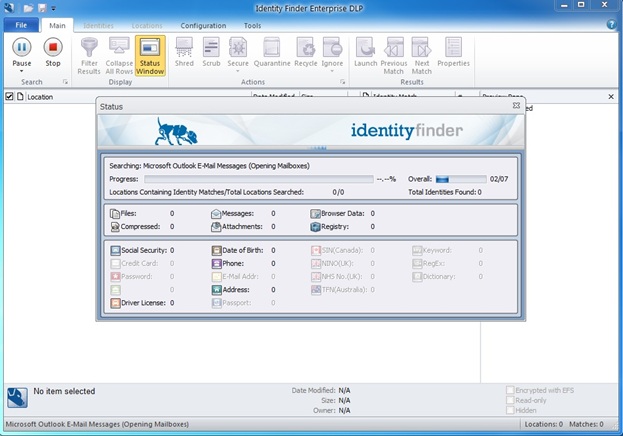Click the Date of Birth identity icon
This screenshot has width=623, height=436.
coord(217,250)
